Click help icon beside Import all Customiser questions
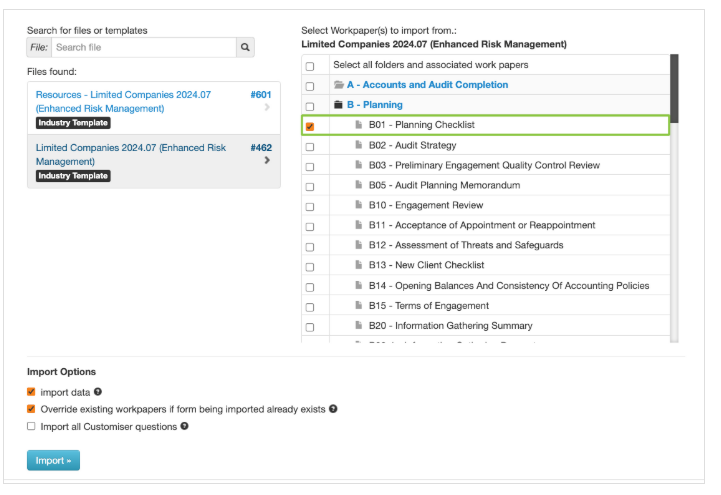This screenshot has width=721, height=495. [x=184, y=426]
